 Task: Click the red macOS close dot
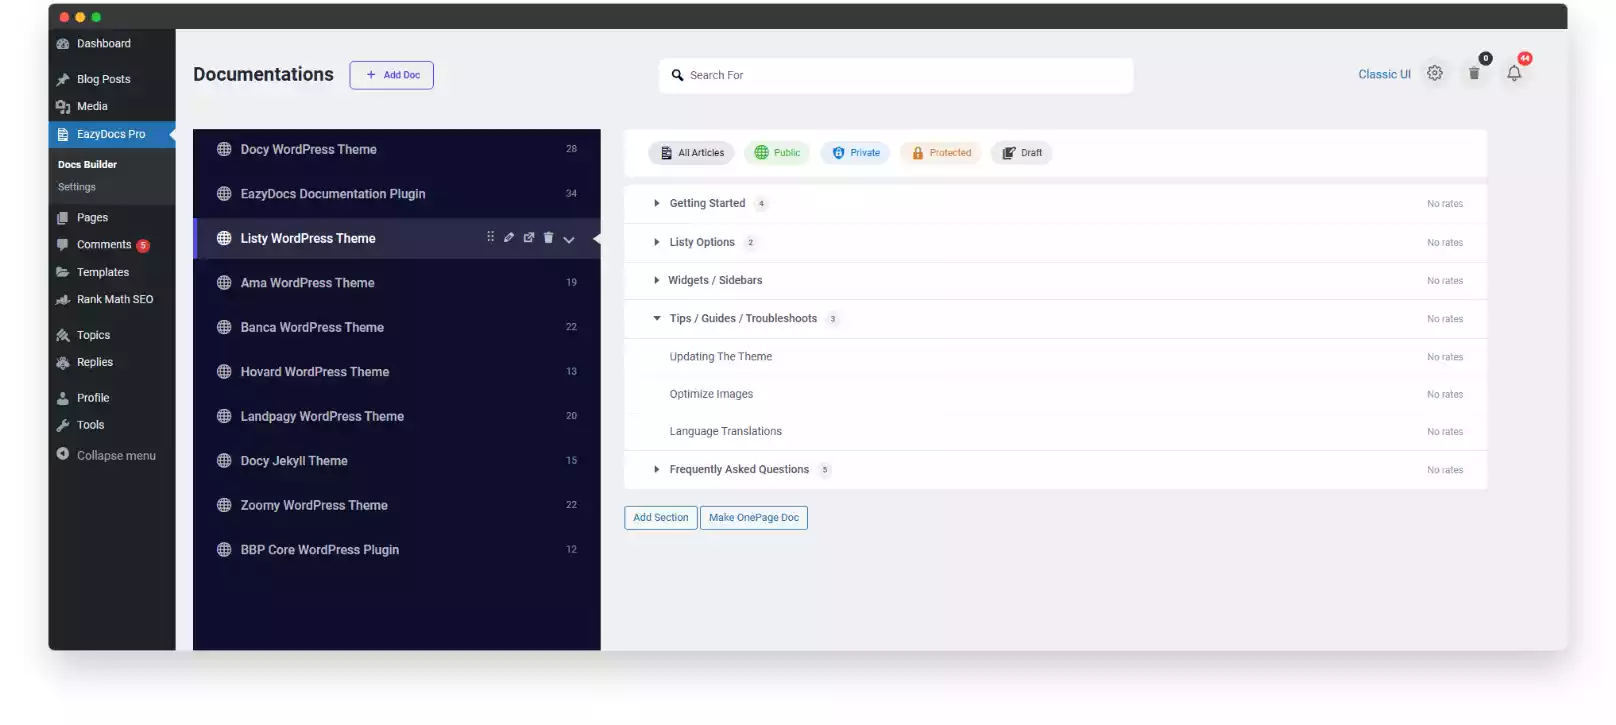pos(64,17)
